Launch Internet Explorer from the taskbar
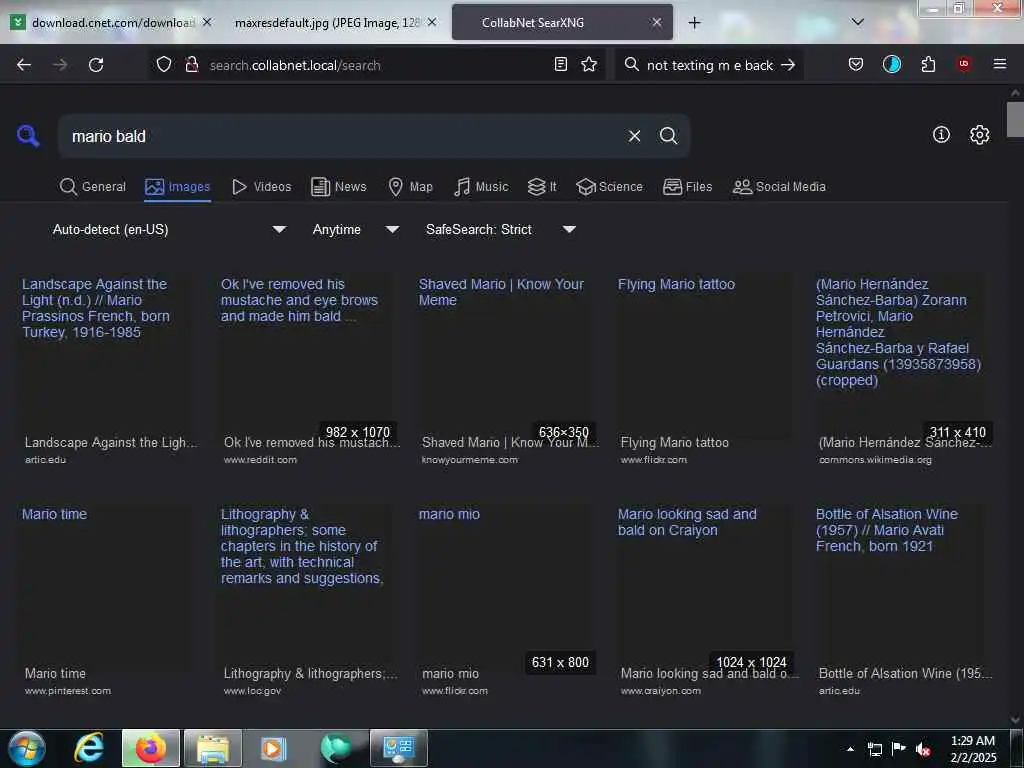 pos(88,748)
